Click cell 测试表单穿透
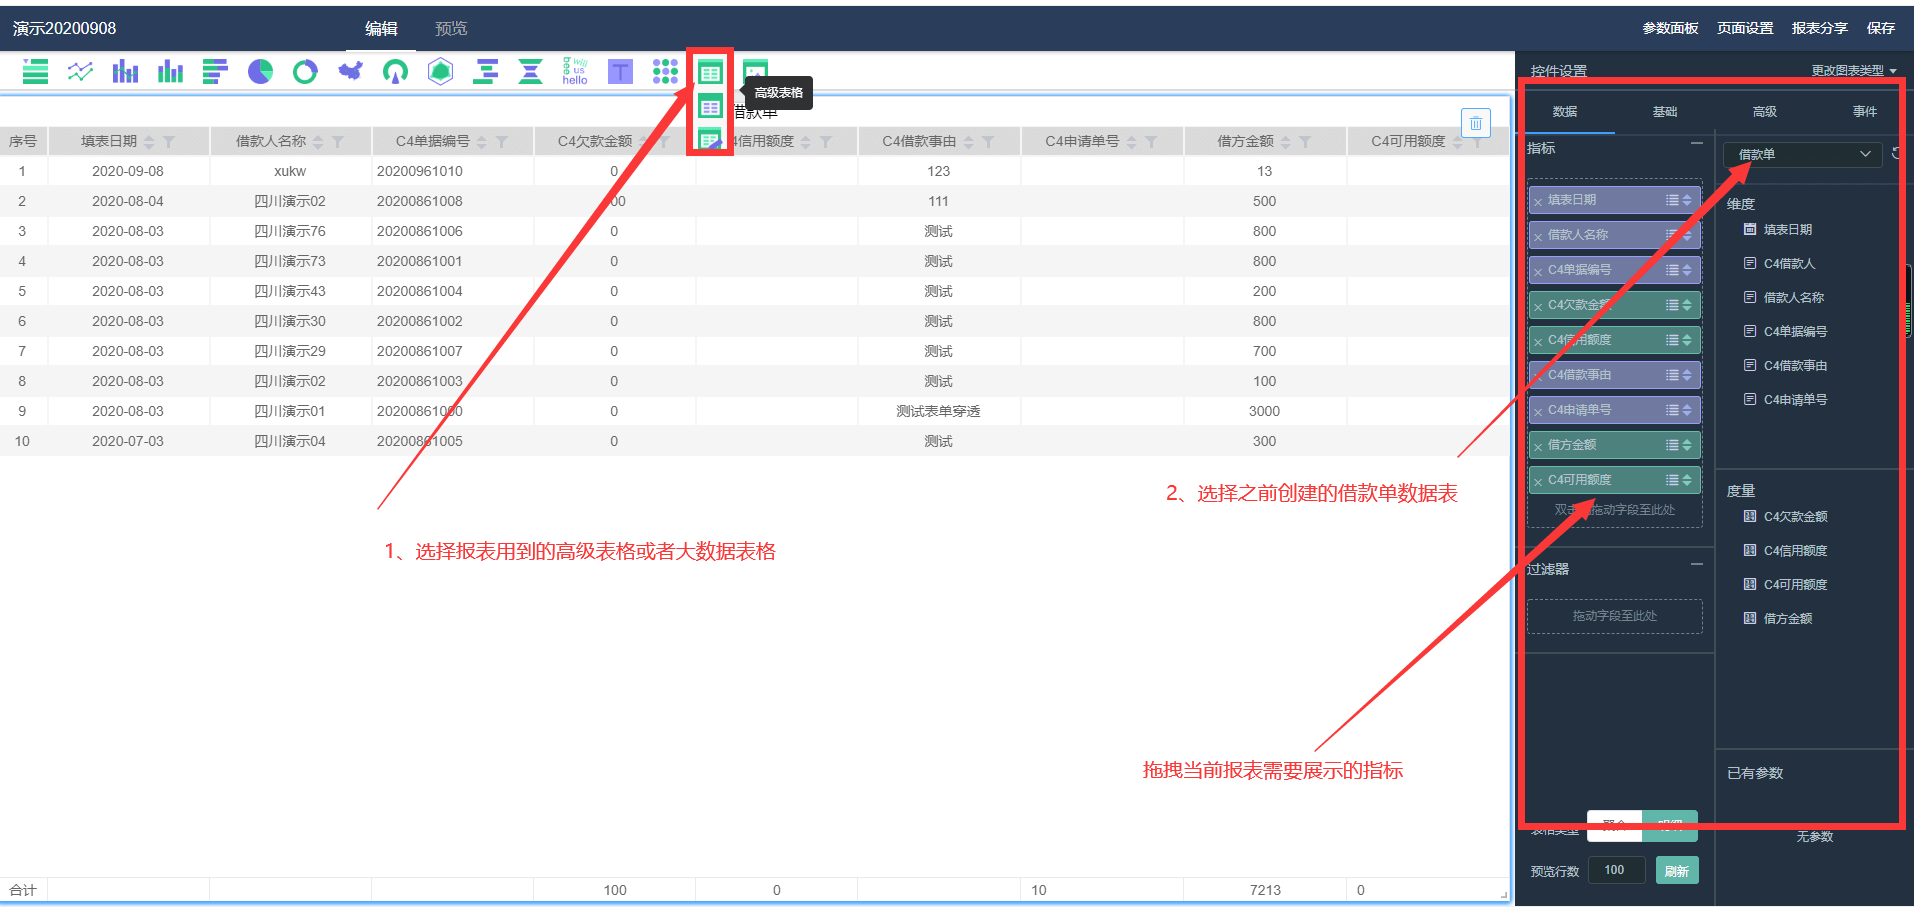Image resolution: width=1914 pixels, height=912 pixels. (x=938, y=411)
